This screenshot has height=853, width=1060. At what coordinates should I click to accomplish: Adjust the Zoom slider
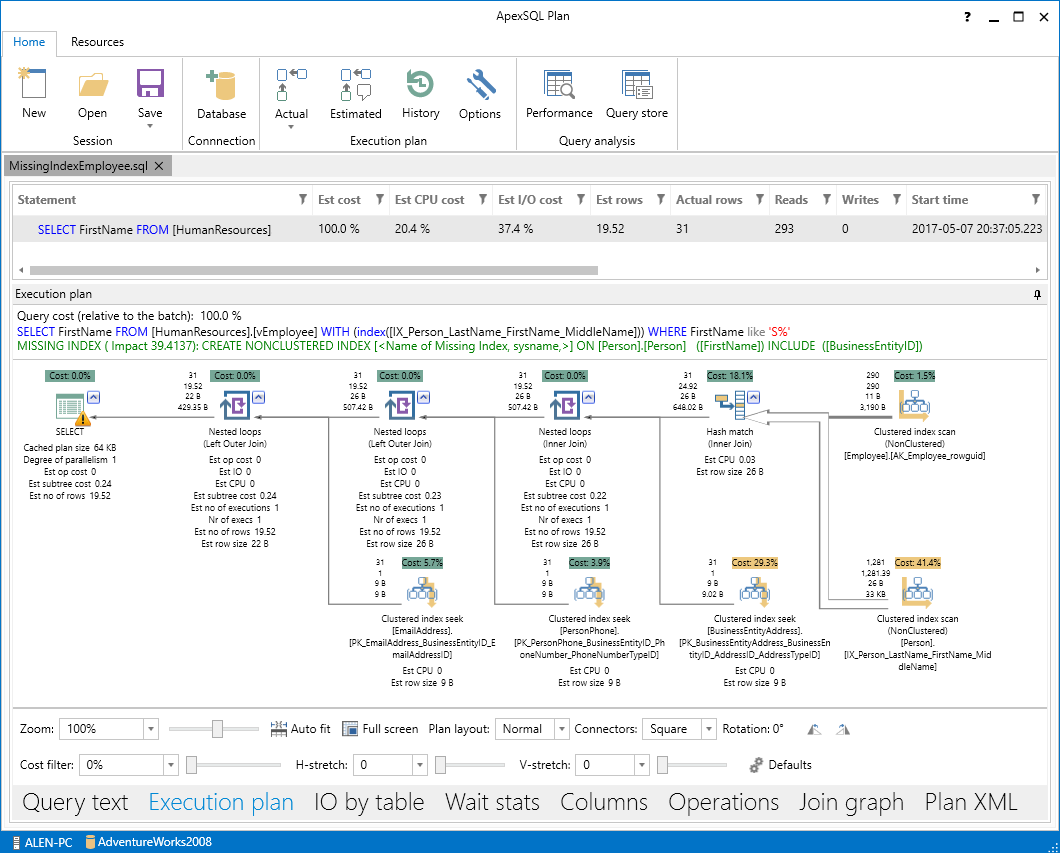214,729
